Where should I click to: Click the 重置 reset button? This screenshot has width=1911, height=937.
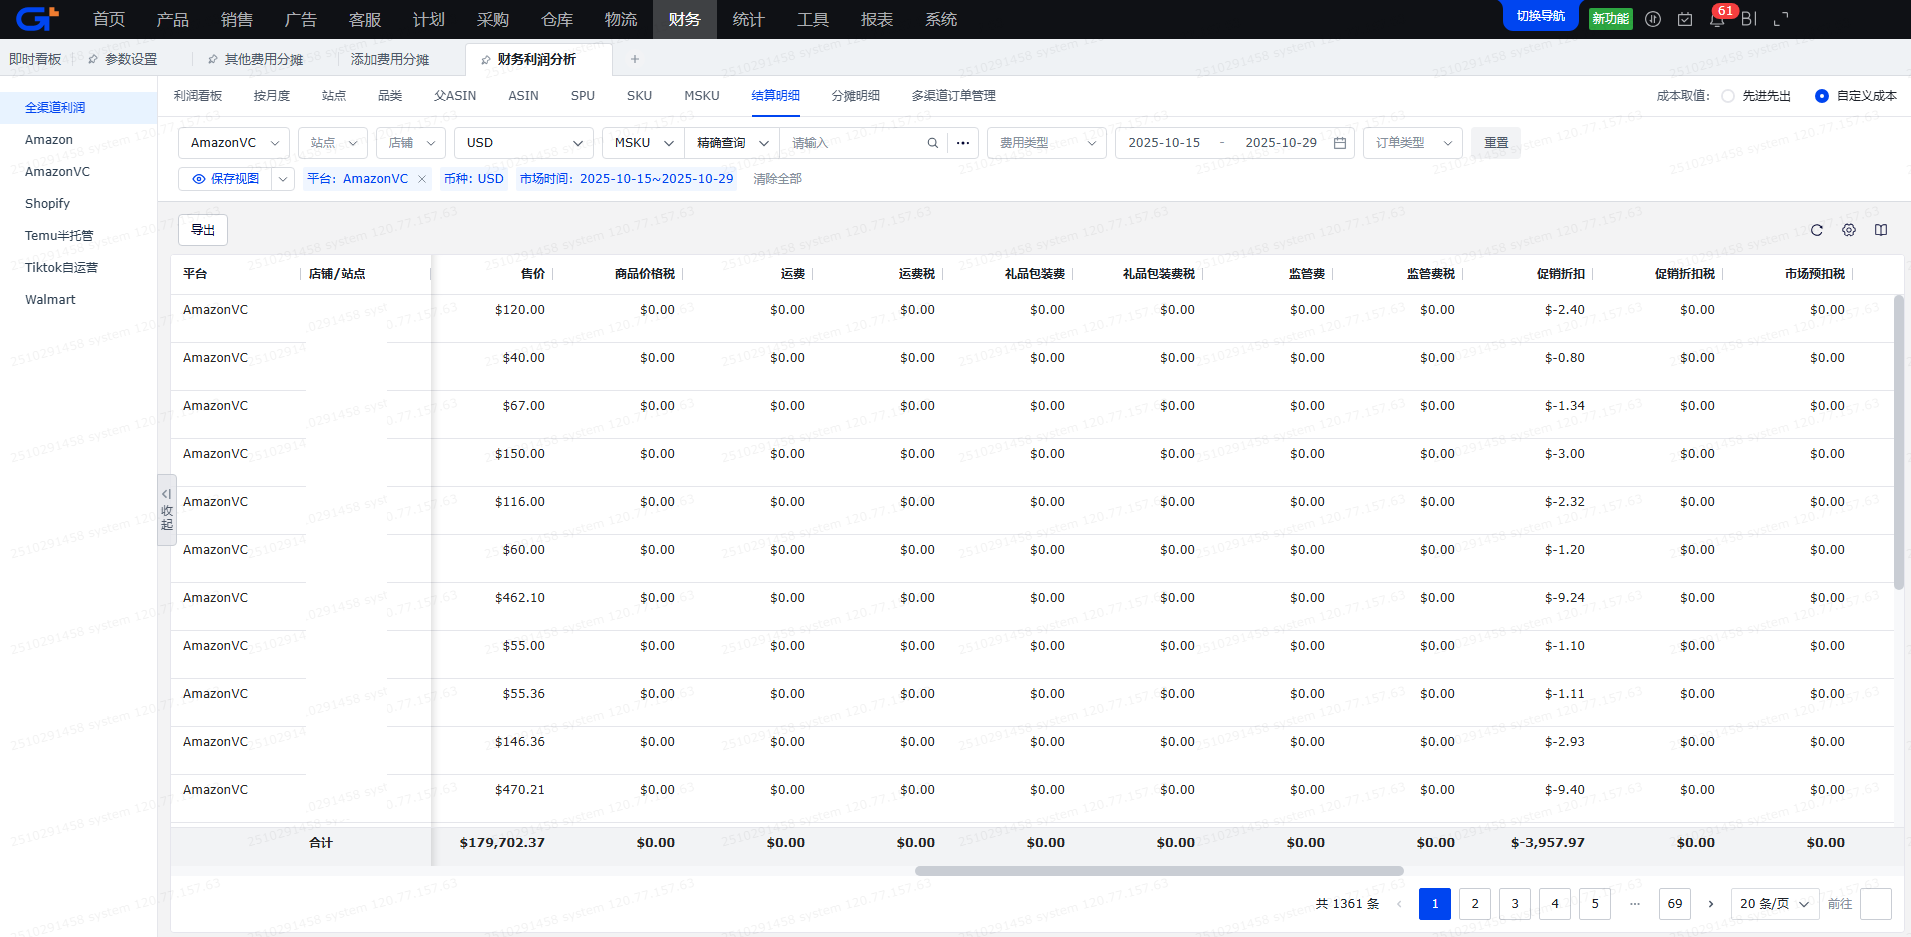1496,143
